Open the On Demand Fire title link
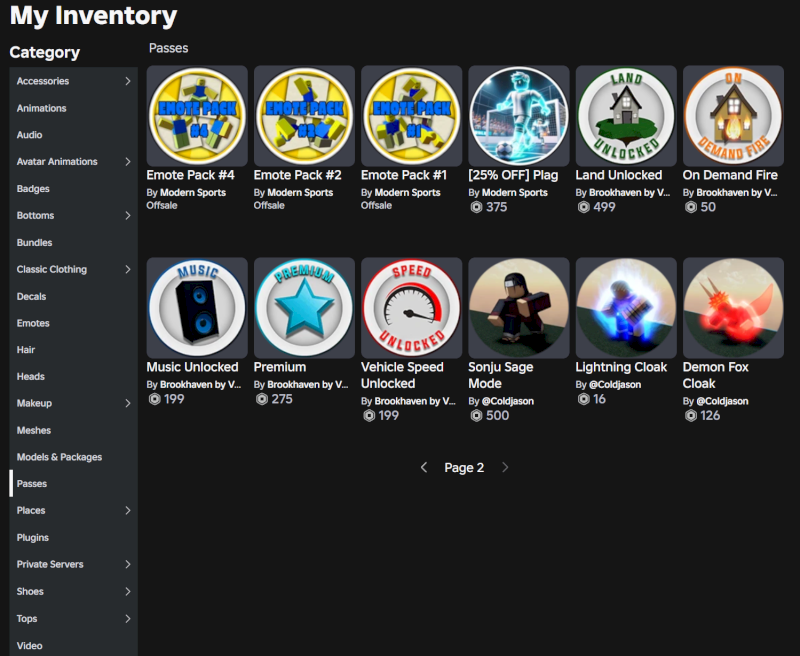The image size is (800, 656). click(x=730, y=175)
